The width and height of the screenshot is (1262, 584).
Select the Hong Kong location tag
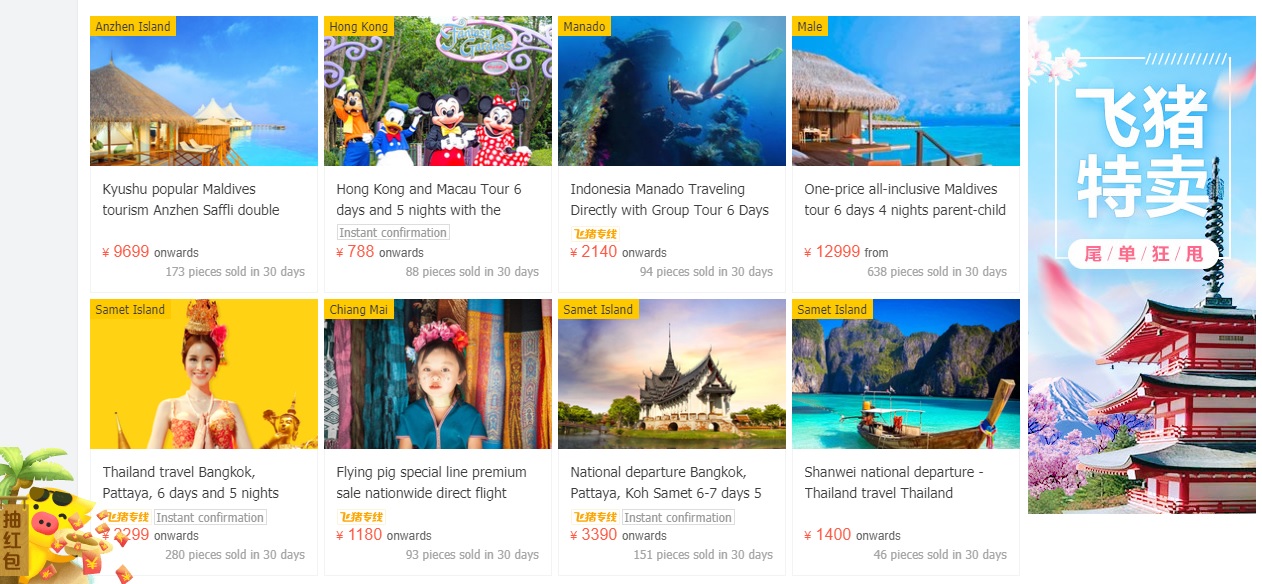point(359,26)
